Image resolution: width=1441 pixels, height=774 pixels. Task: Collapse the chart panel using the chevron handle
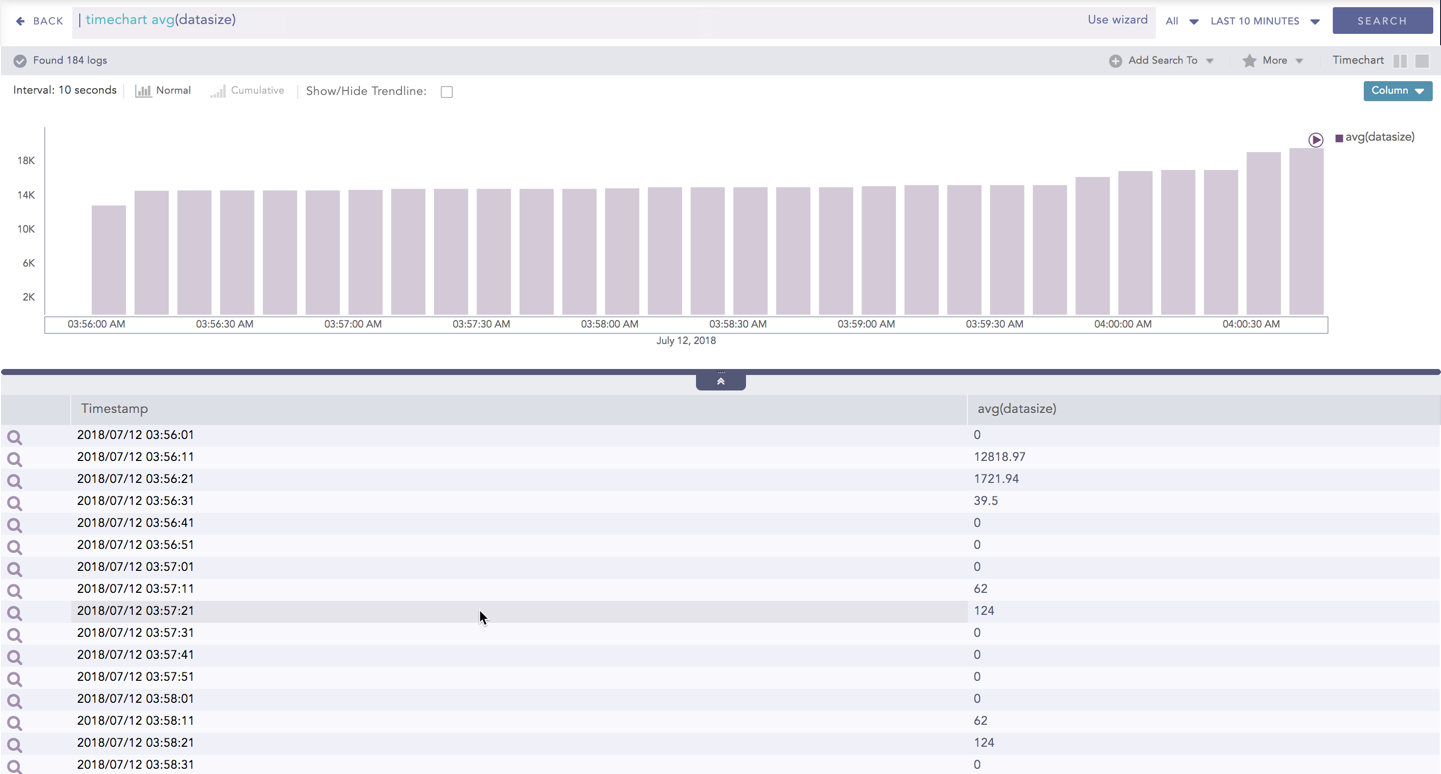720,381
